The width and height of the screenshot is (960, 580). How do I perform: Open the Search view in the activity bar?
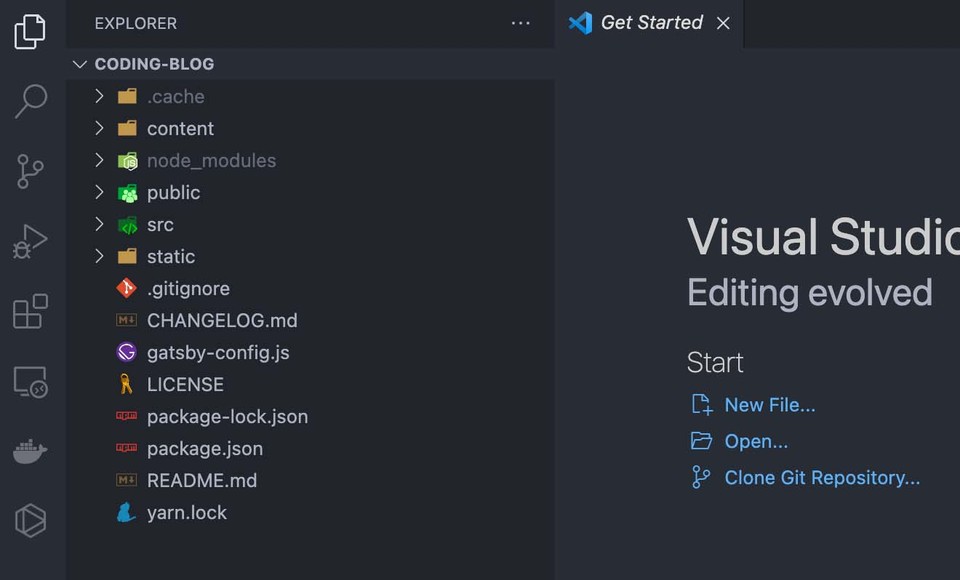pyautogui.click(x=30, y=101)
